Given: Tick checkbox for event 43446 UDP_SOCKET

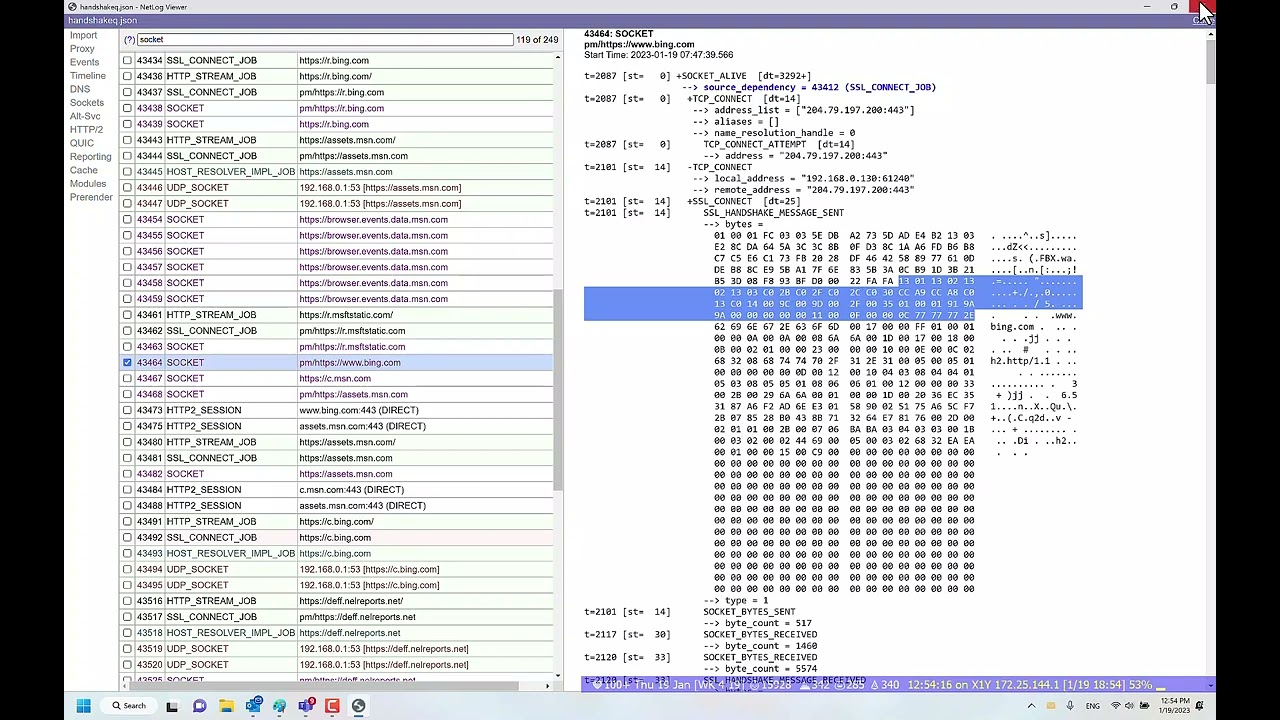Looking at the screenshot, I should (x=127, y=187).
